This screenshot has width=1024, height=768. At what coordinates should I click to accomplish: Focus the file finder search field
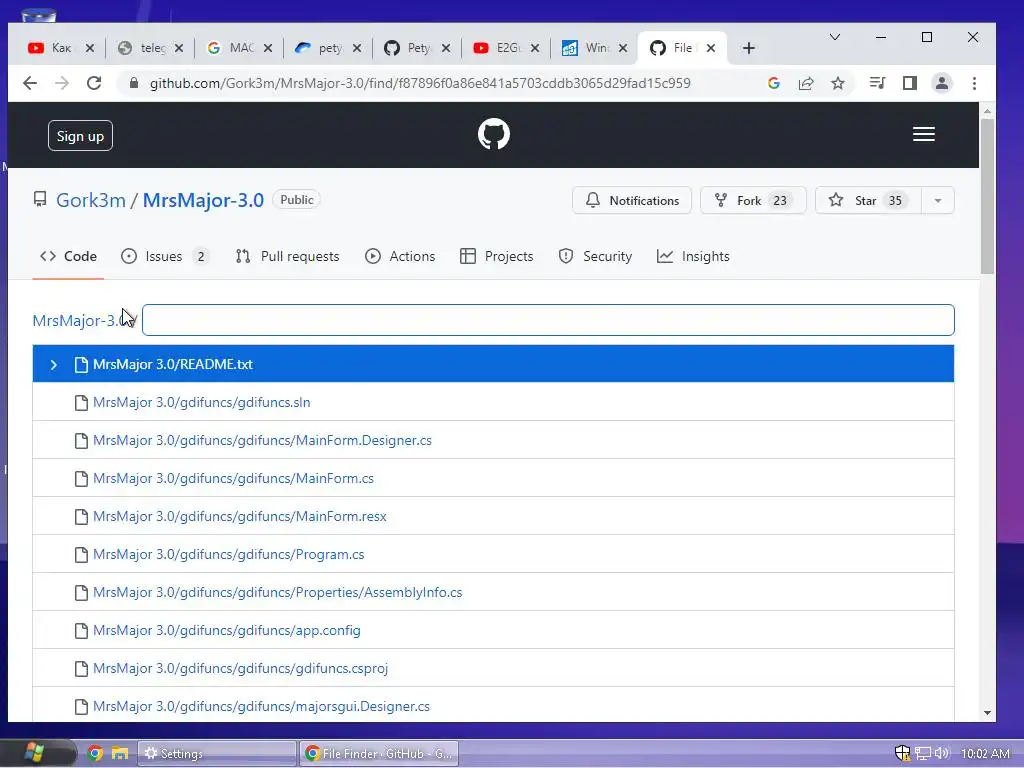pos(548,320)
